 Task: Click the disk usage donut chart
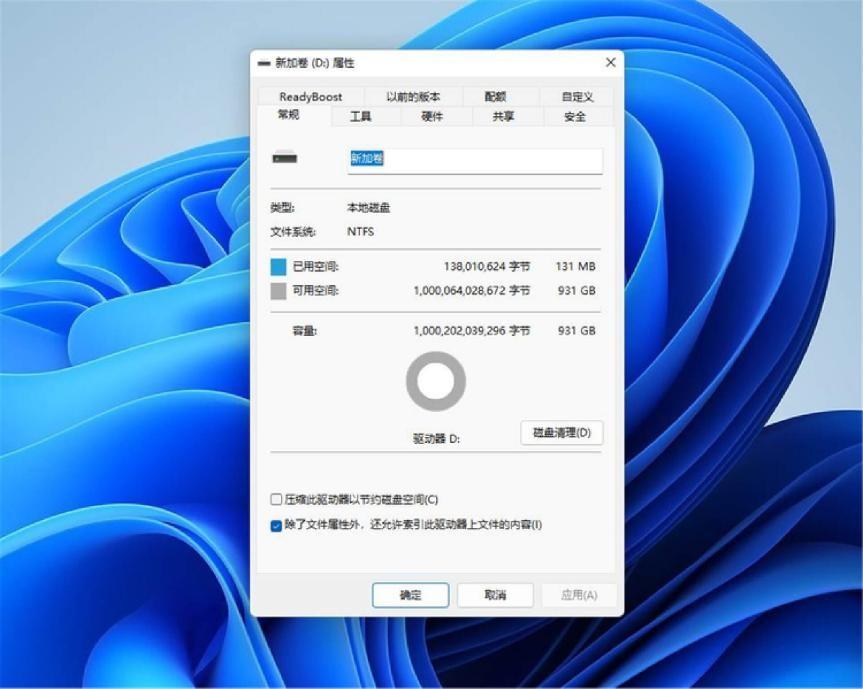click(x=436, y=381)
